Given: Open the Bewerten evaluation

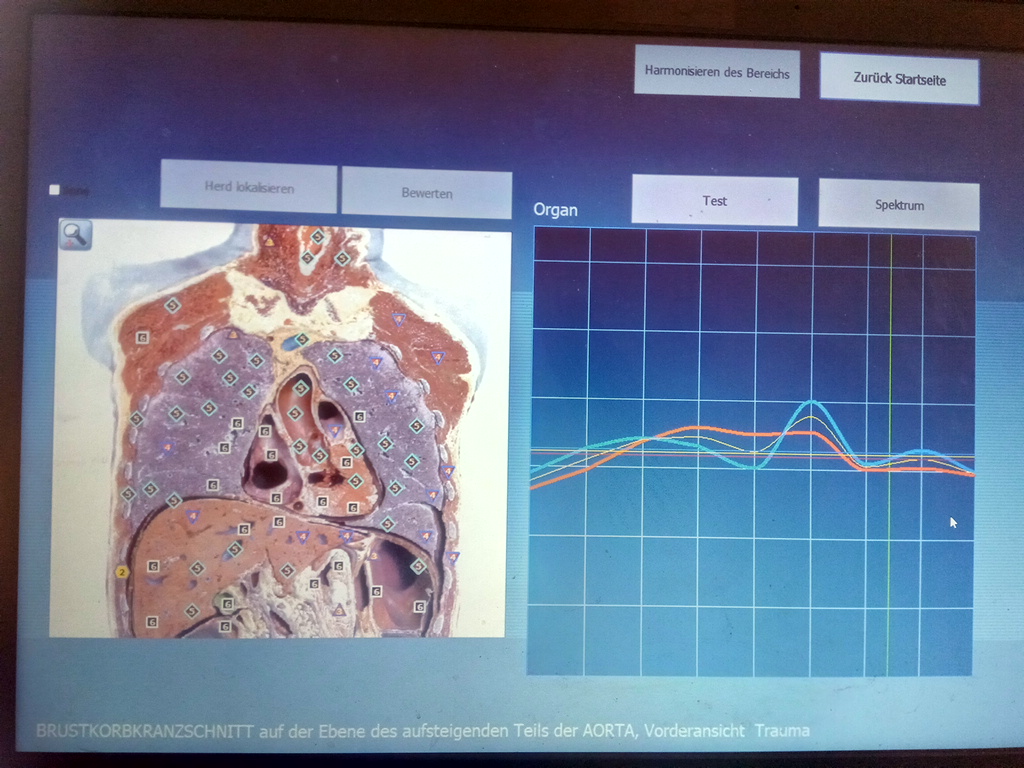Looking at the screenshot, I should pyautogui.click(x=427, y=193).
